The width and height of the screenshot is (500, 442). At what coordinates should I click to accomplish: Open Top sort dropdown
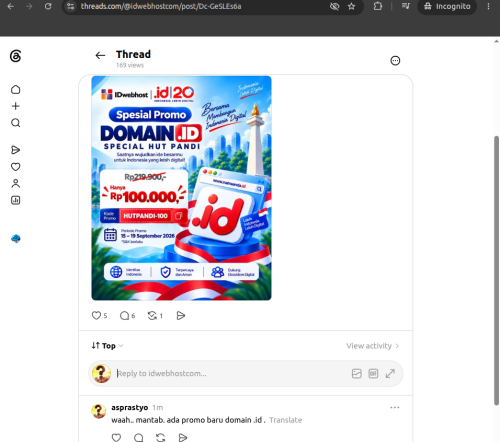coord(108,346)
